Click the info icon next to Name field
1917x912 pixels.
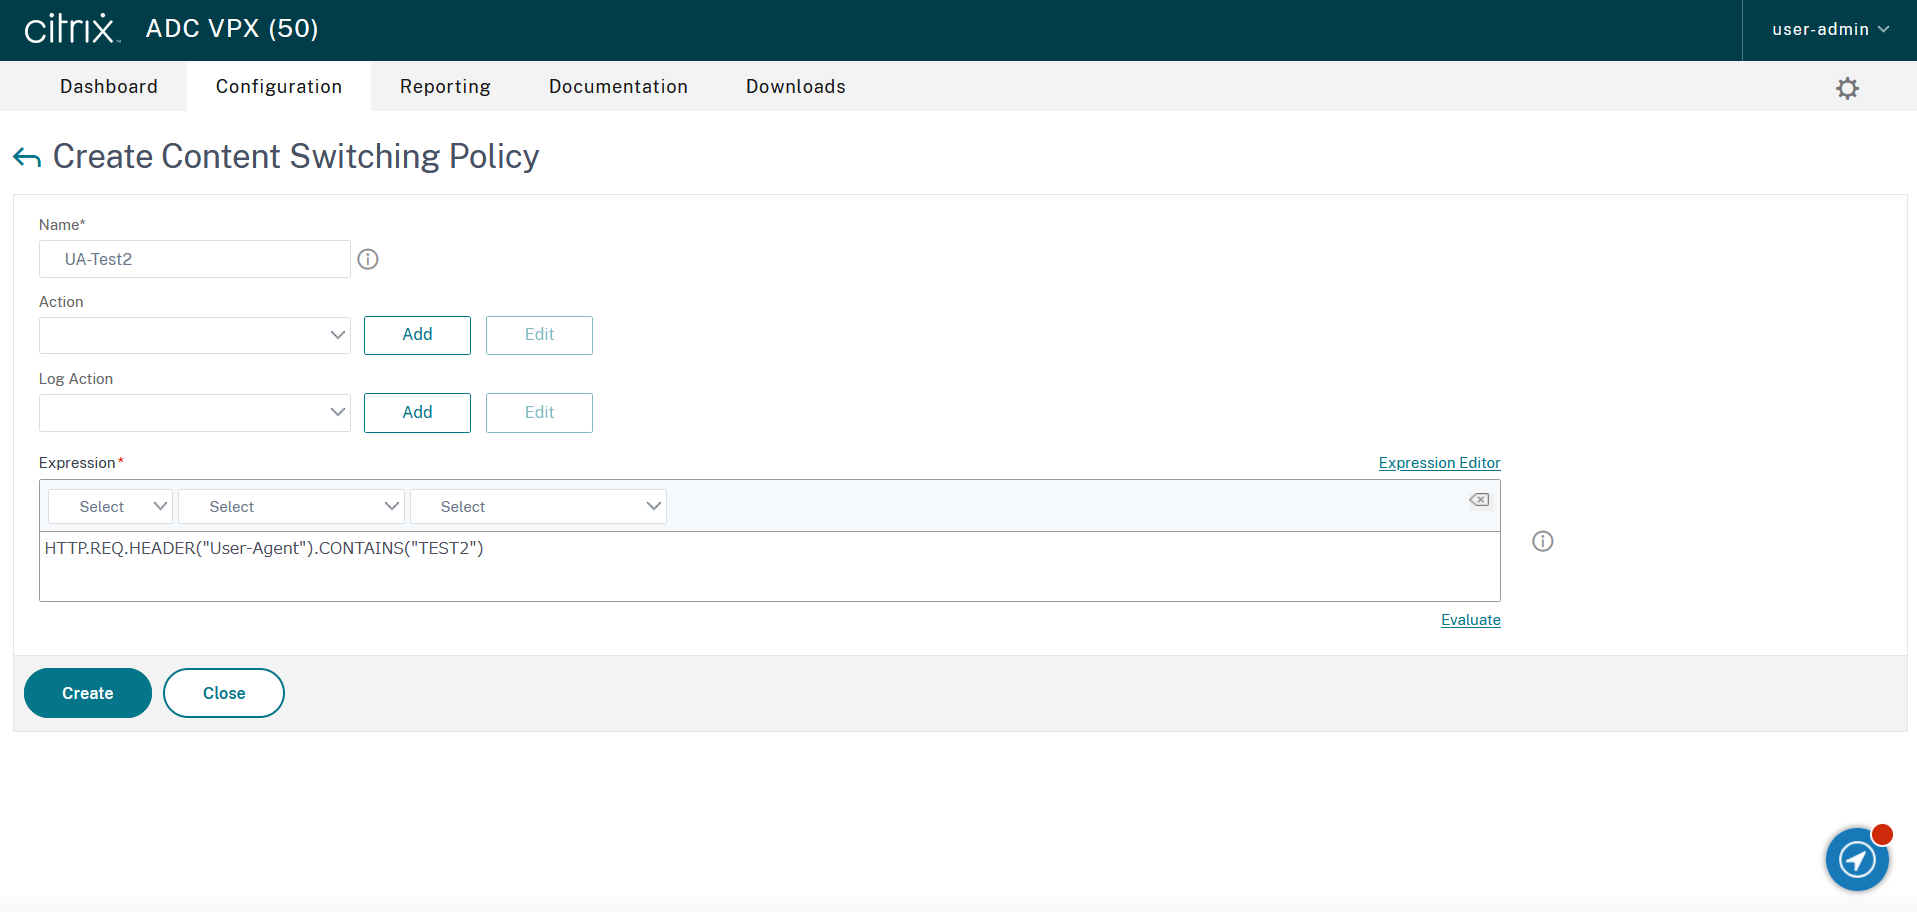(x=368, y=260)
